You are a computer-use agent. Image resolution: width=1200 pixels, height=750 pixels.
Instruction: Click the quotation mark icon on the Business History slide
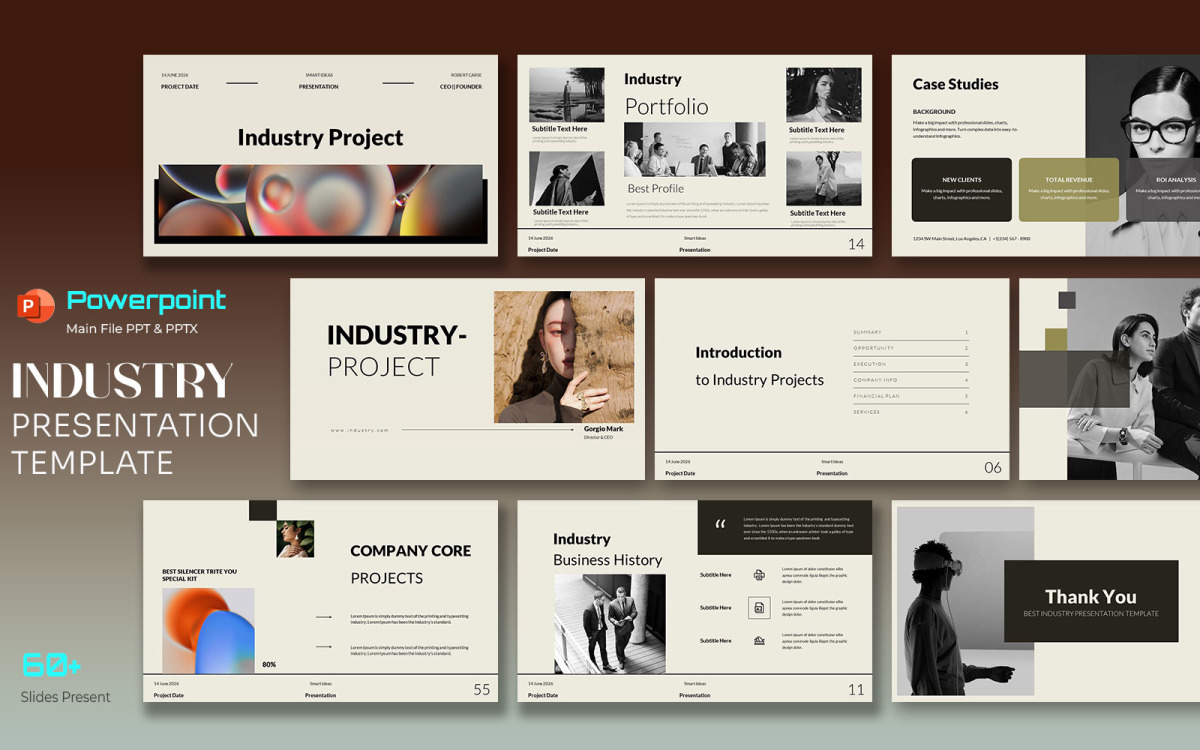[720, 525]
